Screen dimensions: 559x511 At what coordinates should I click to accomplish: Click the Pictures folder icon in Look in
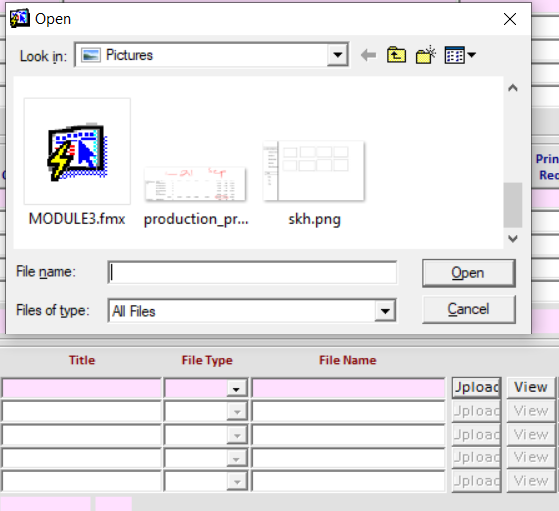coord(91,55)
